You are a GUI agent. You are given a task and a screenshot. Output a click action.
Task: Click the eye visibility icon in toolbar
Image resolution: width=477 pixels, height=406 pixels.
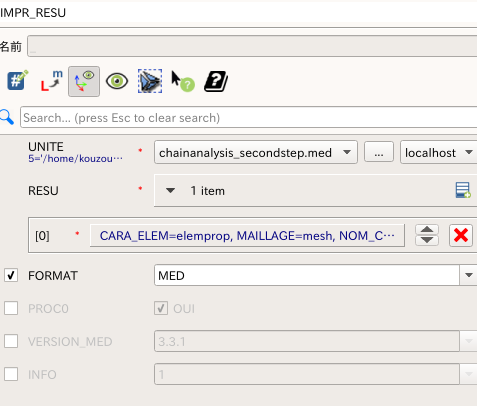pyautogui.click(x=117, y=81)
